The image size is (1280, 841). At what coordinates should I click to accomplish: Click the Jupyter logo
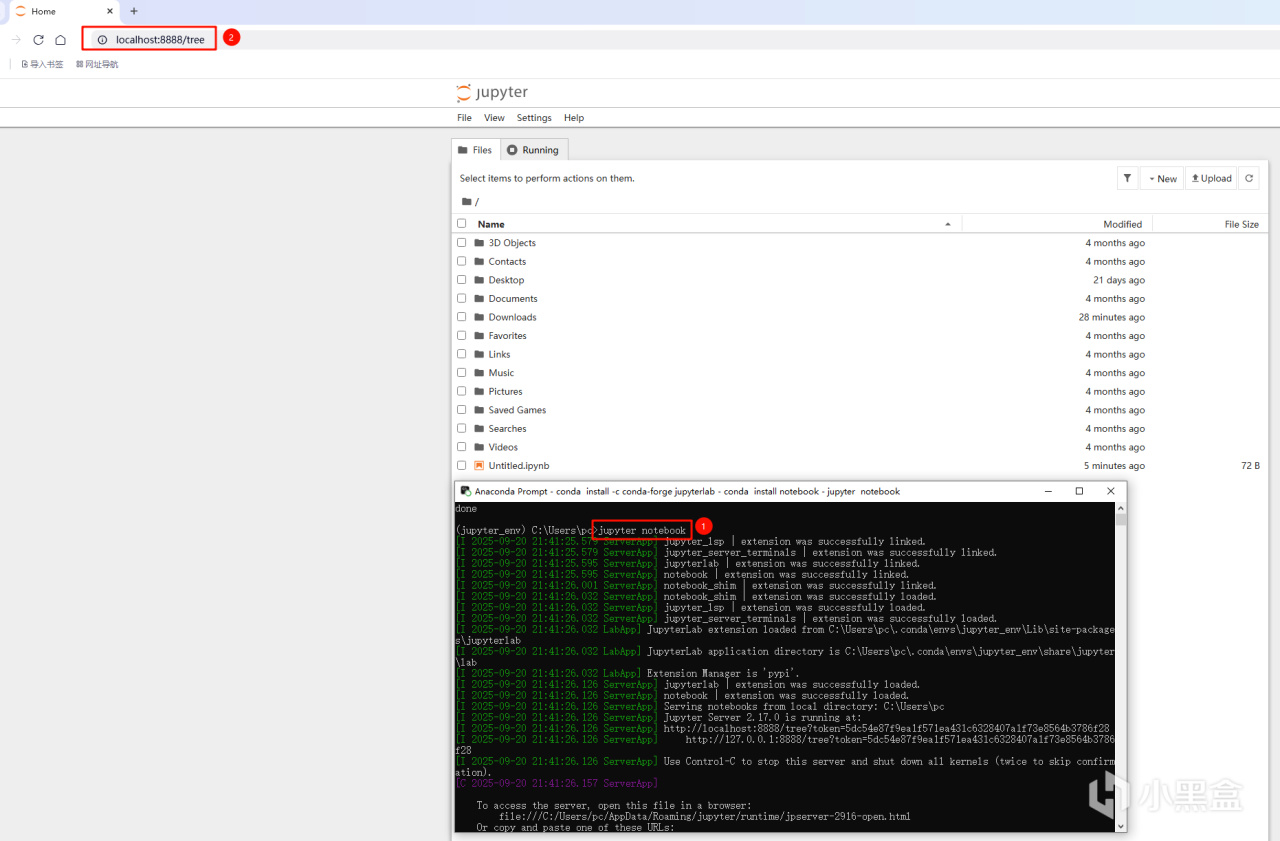[492, 93]
